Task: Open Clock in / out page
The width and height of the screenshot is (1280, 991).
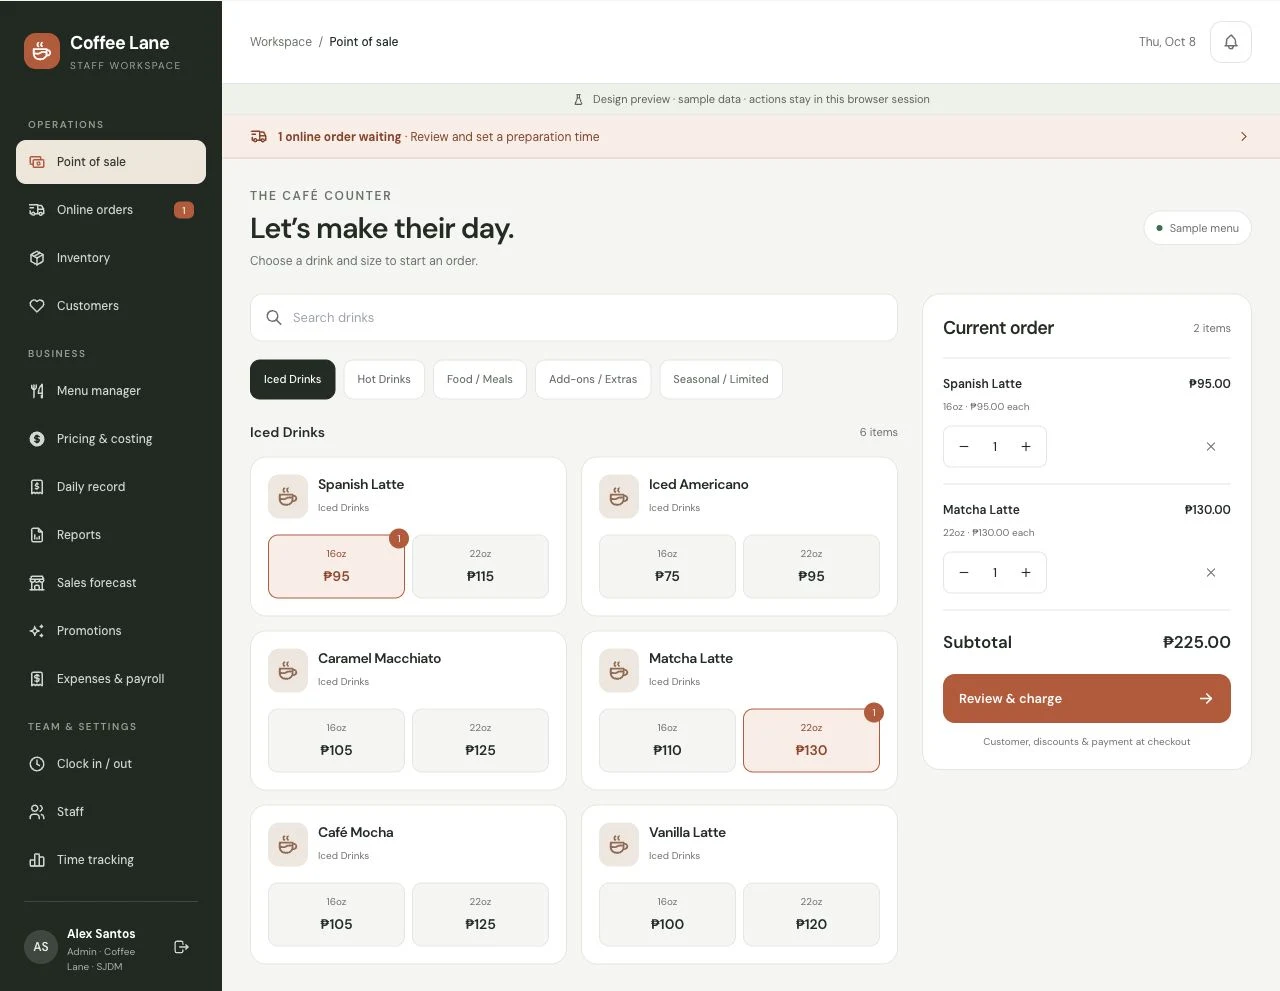Action: click(111, 764)
